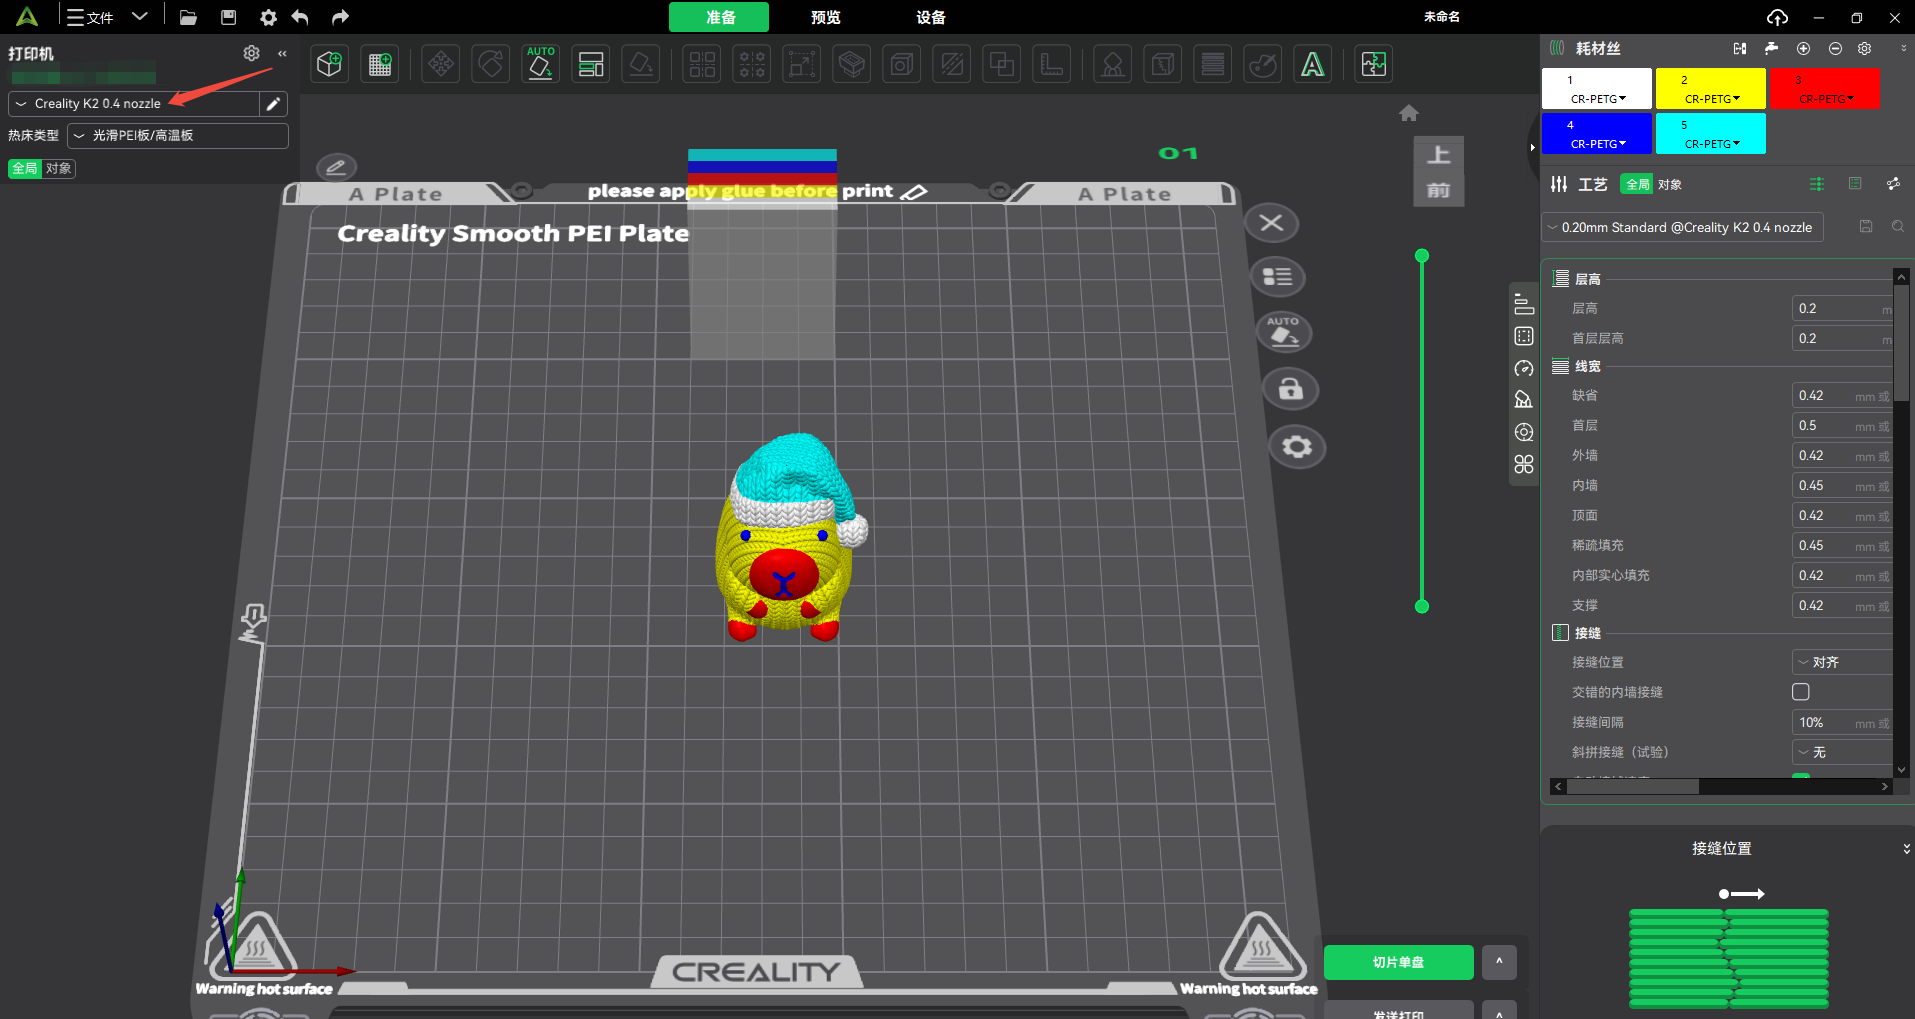Expand the 切片单盘 options arrow
Image resolution: width=1915 pixels, height=1019 pixels.
tap(1499, 962)
